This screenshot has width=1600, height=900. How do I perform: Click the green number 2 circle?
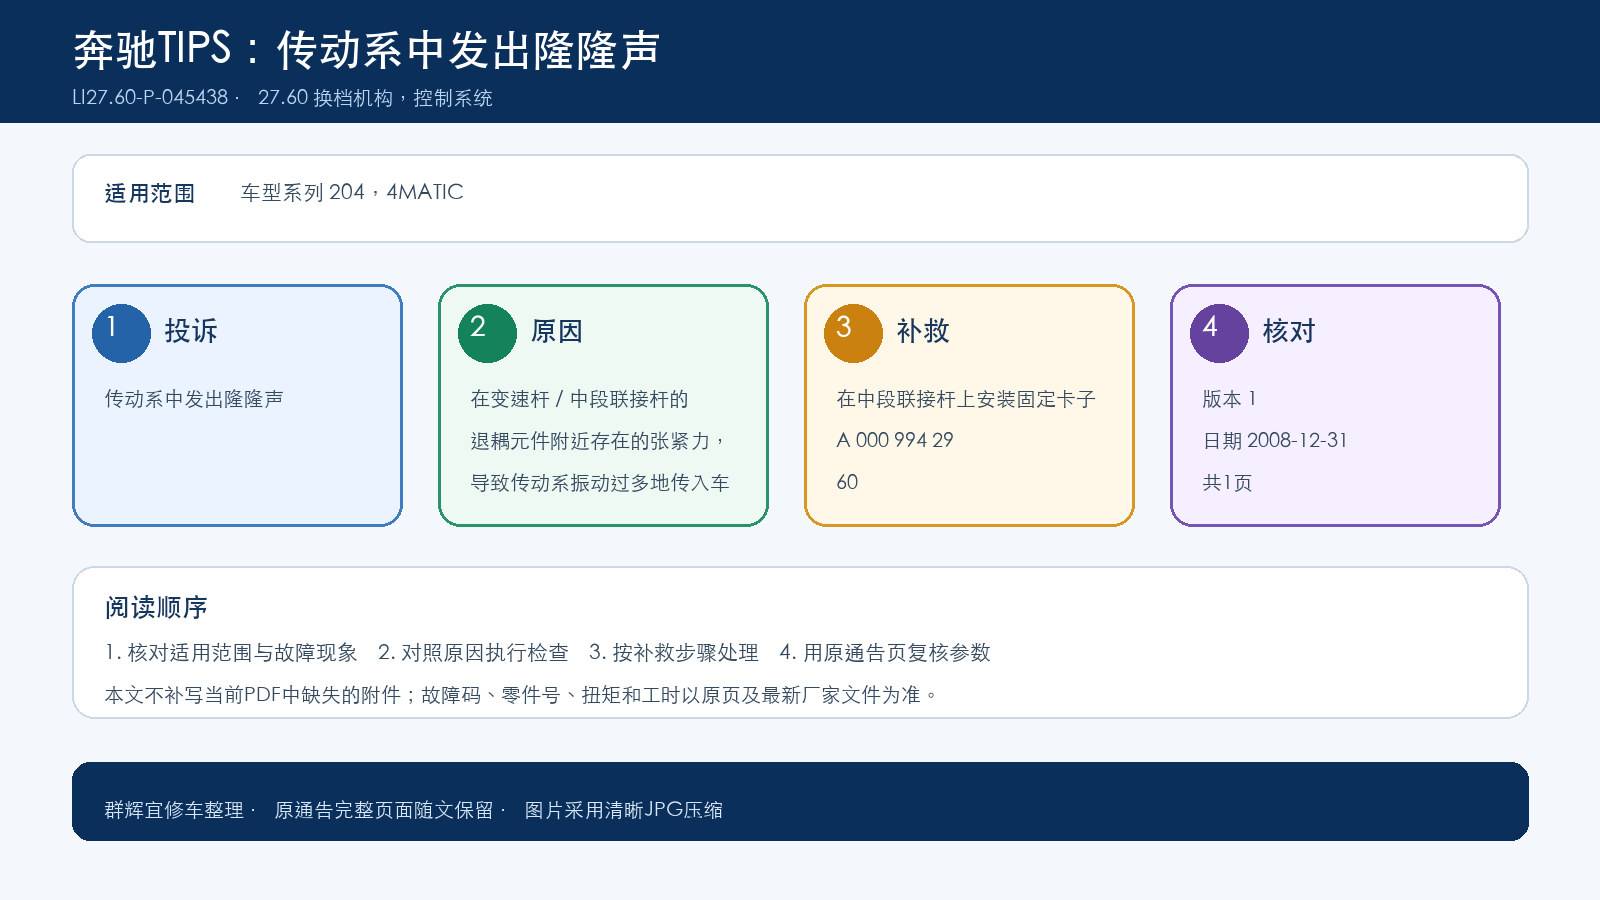[487, 333]
